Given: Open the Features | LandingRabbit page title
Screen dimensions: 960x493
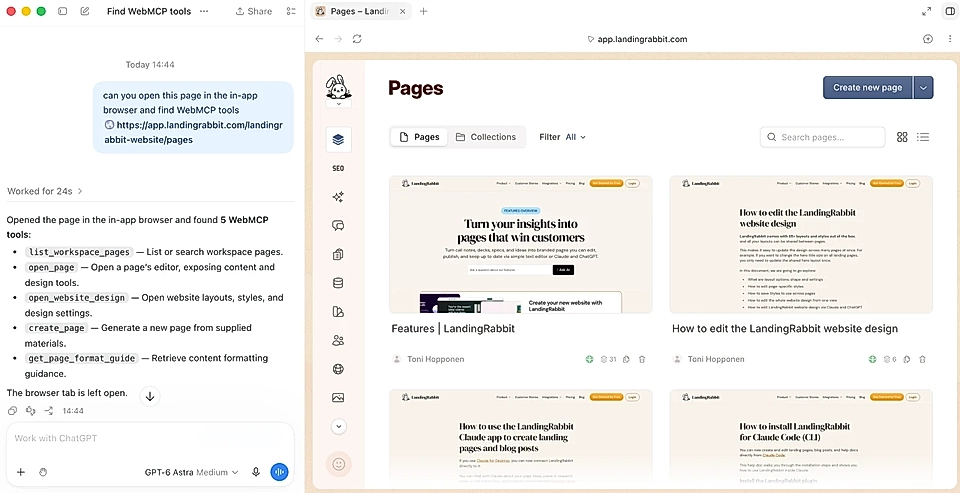Looking at the screenshot, I should click(x=453, y=329).
